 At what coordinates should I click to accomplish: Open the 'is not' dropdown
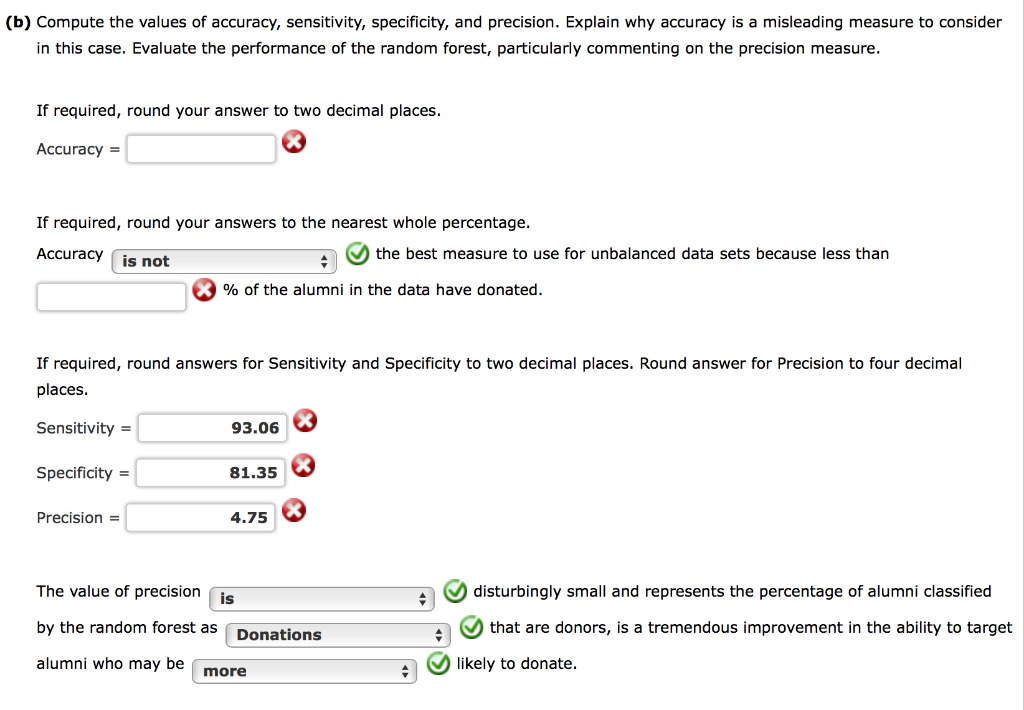224,261
